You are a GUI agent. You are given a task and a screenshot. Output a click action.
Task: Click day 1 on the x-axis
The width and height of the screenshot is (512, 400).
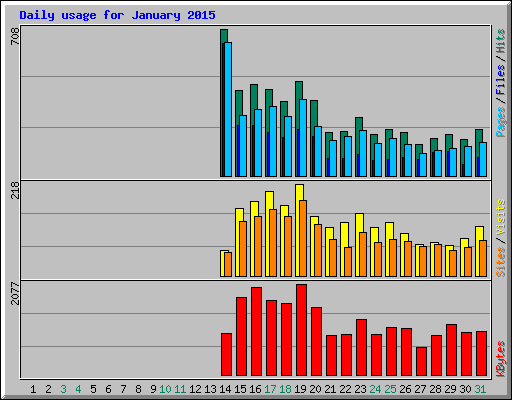[x=33, y=389]
